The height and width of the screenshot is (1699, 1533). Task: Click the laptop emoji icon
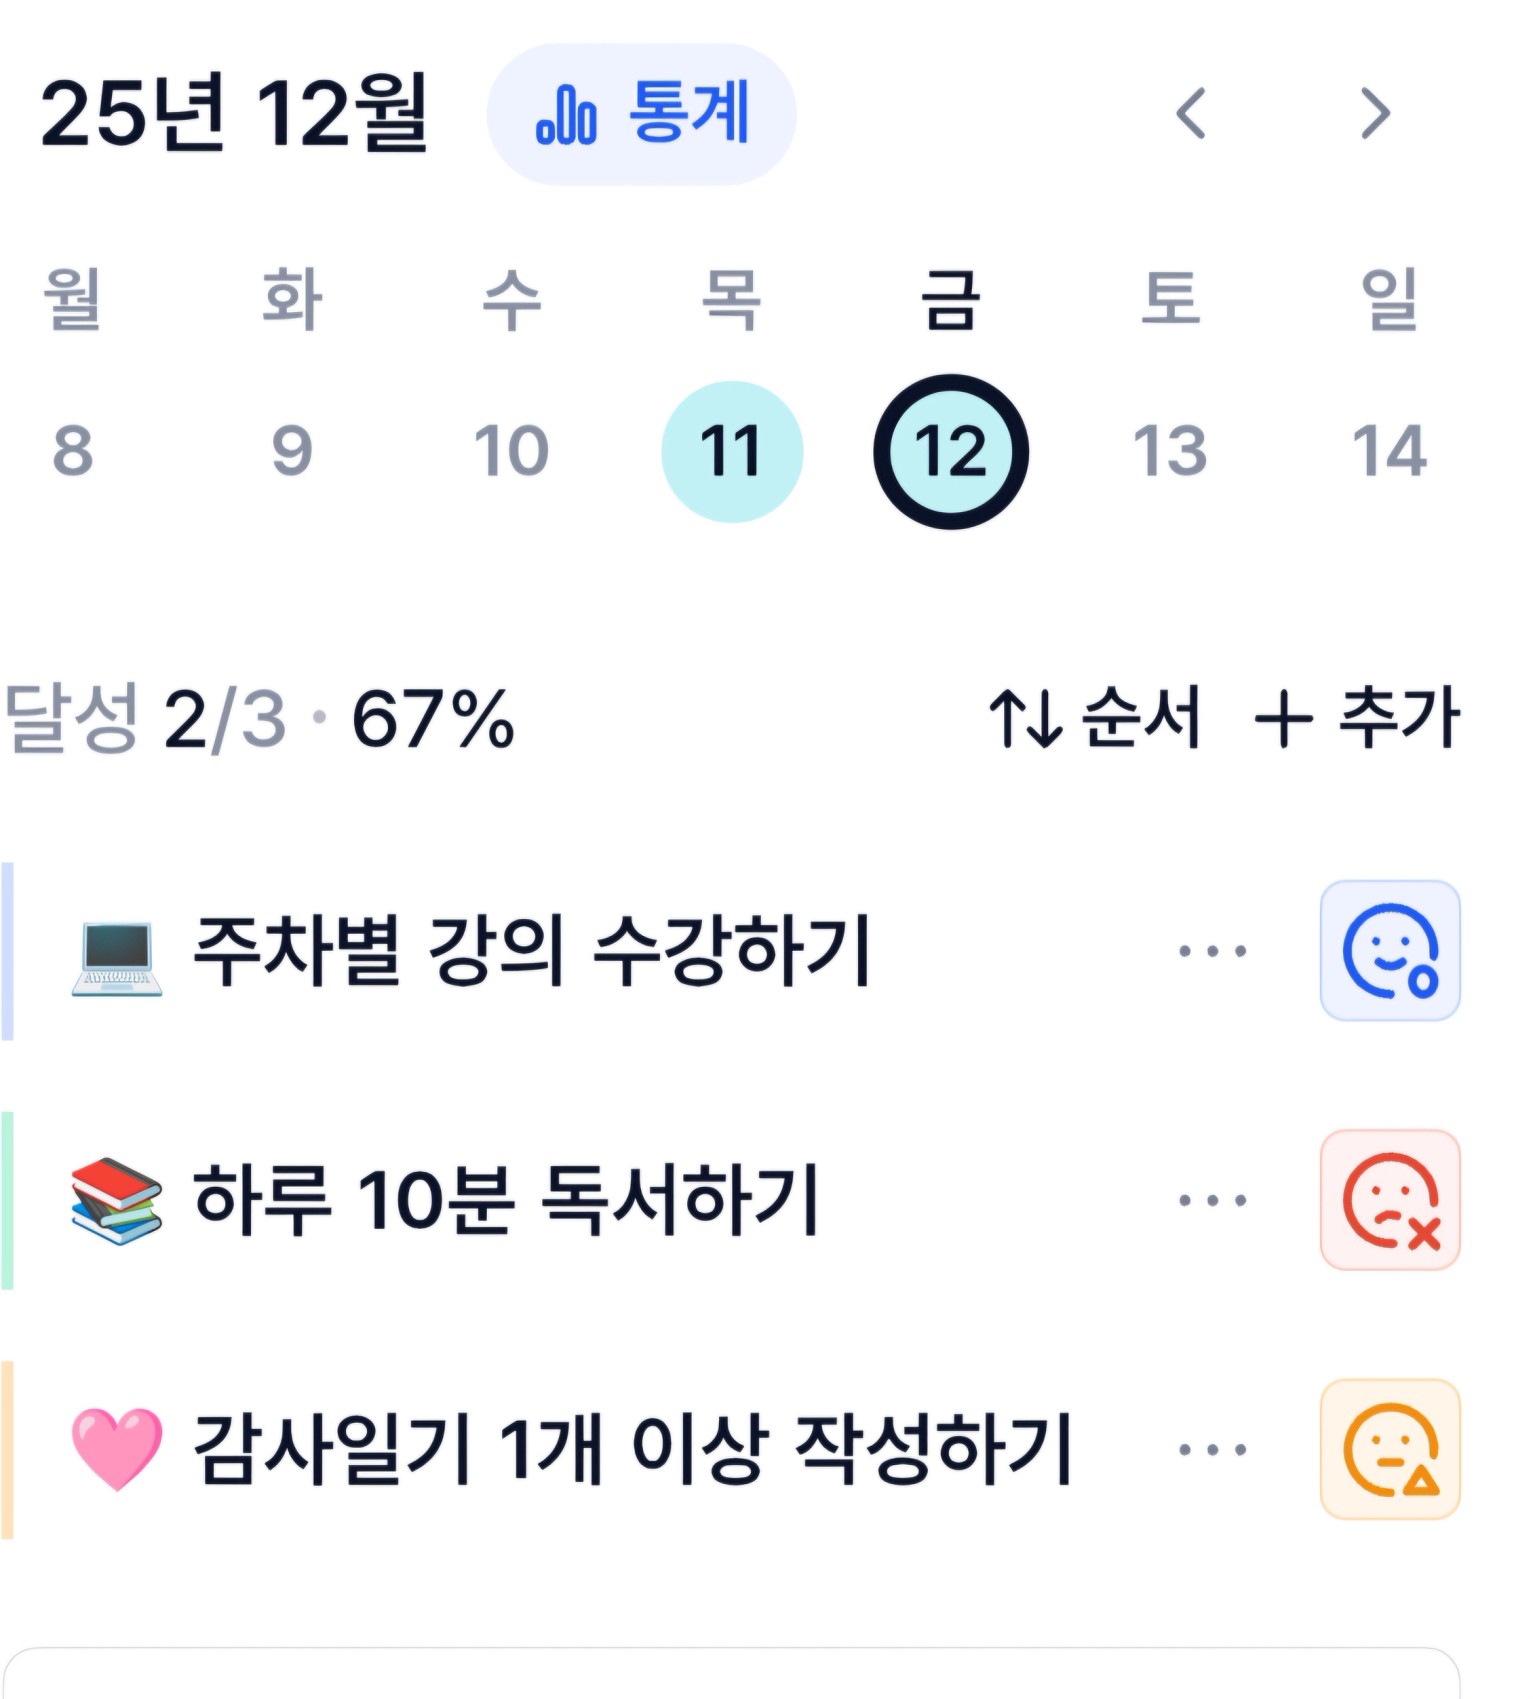pyautogui.click(x=116, y=956)
